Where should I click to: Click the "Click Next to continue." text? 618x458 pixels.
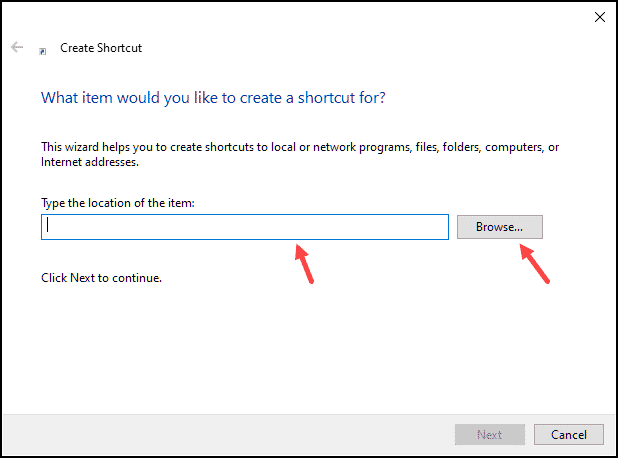click(x=101, y=278)
